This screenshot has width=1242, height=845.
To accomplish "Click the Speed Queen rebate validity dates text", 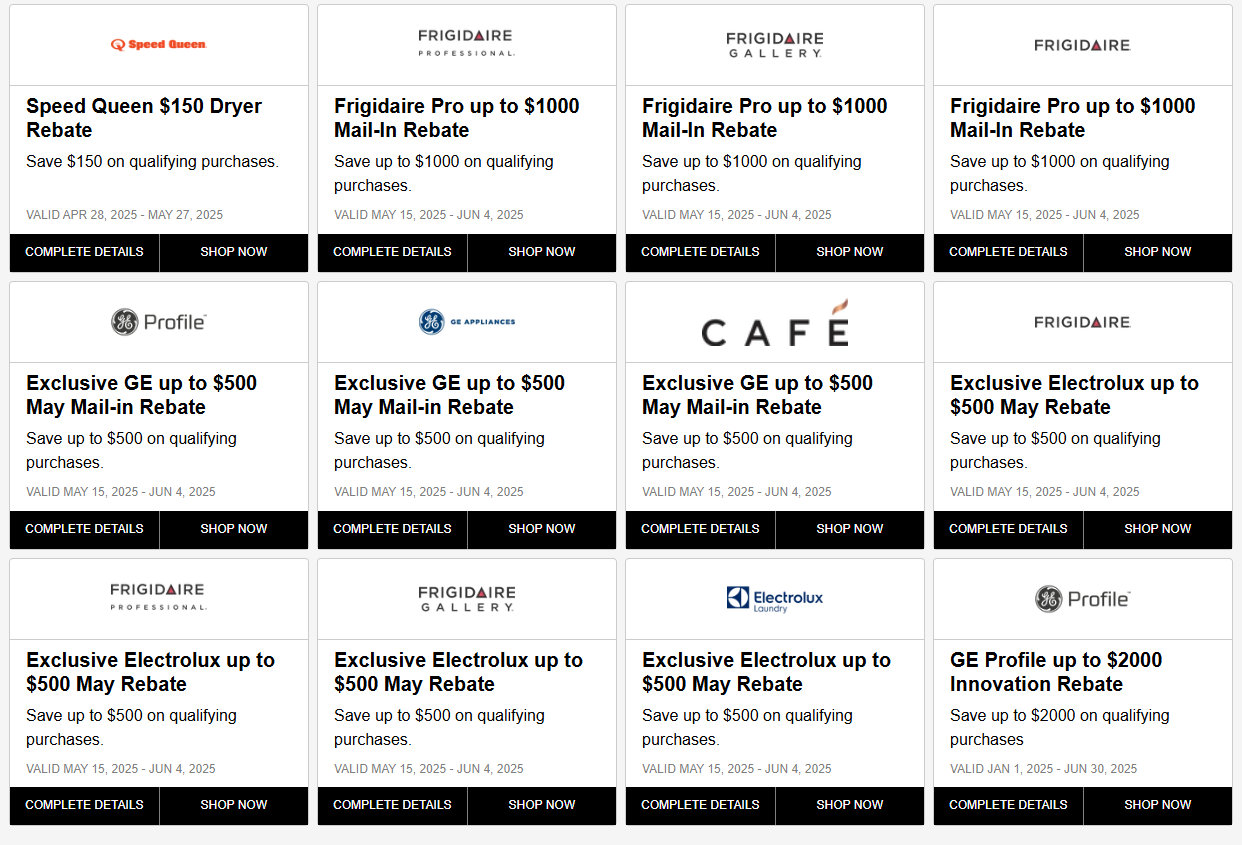I will (125, 215).
